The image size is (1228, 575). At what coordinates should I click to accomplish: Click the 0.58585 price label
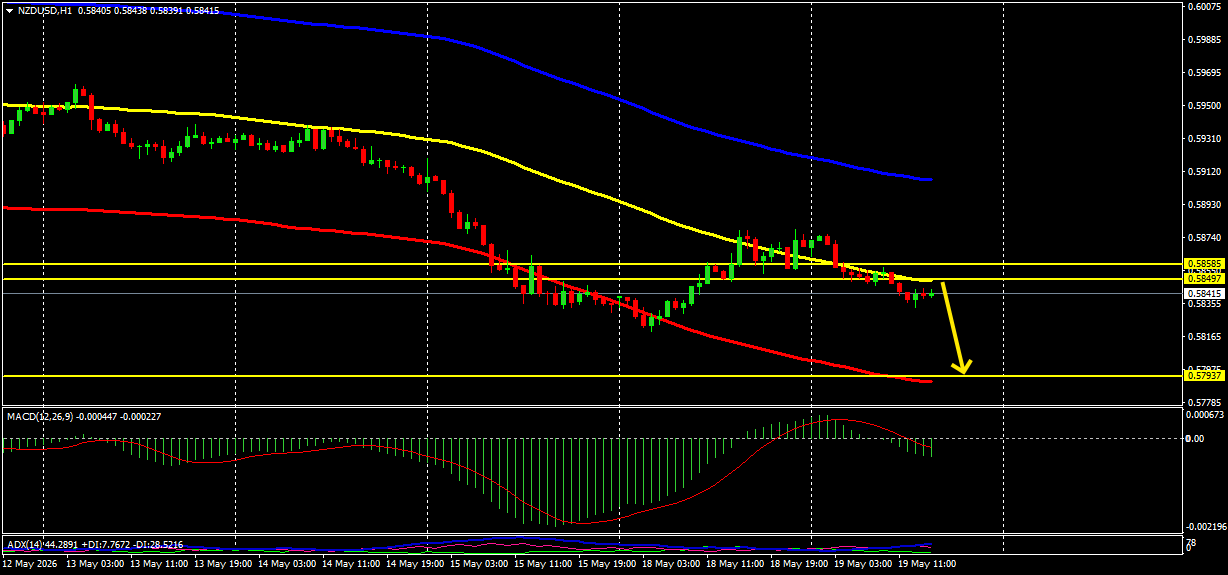point(1204,264)
